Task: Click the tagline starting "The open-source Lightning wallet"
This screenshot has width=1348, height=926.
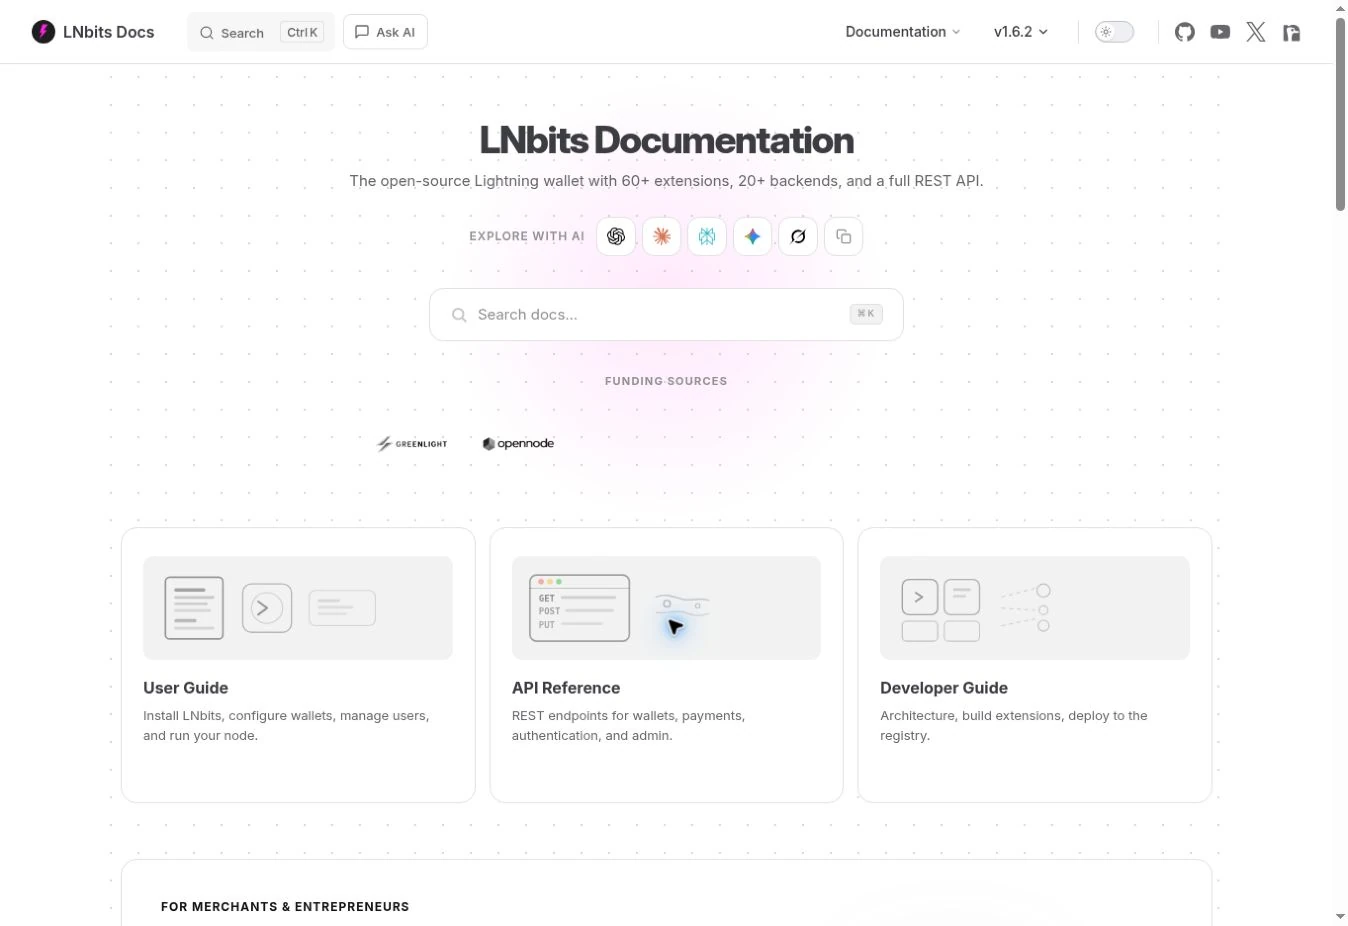Action: [x=666, y=181]
